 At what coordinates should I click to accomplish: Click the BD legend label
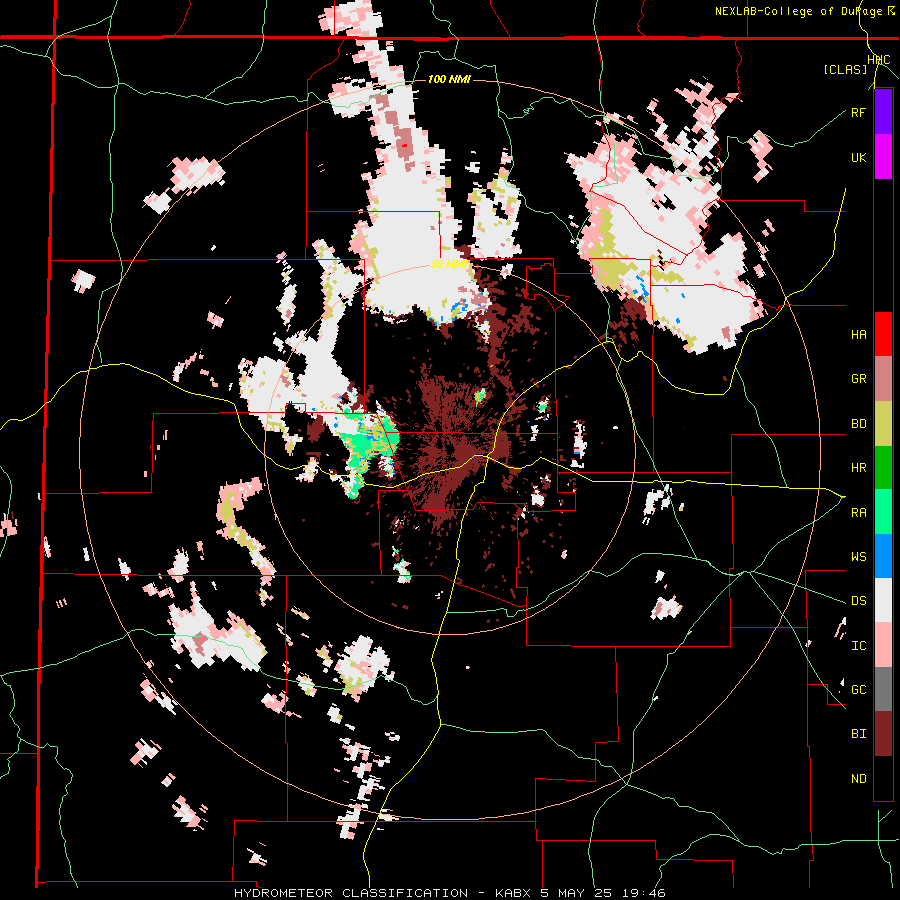click(858, 424)
